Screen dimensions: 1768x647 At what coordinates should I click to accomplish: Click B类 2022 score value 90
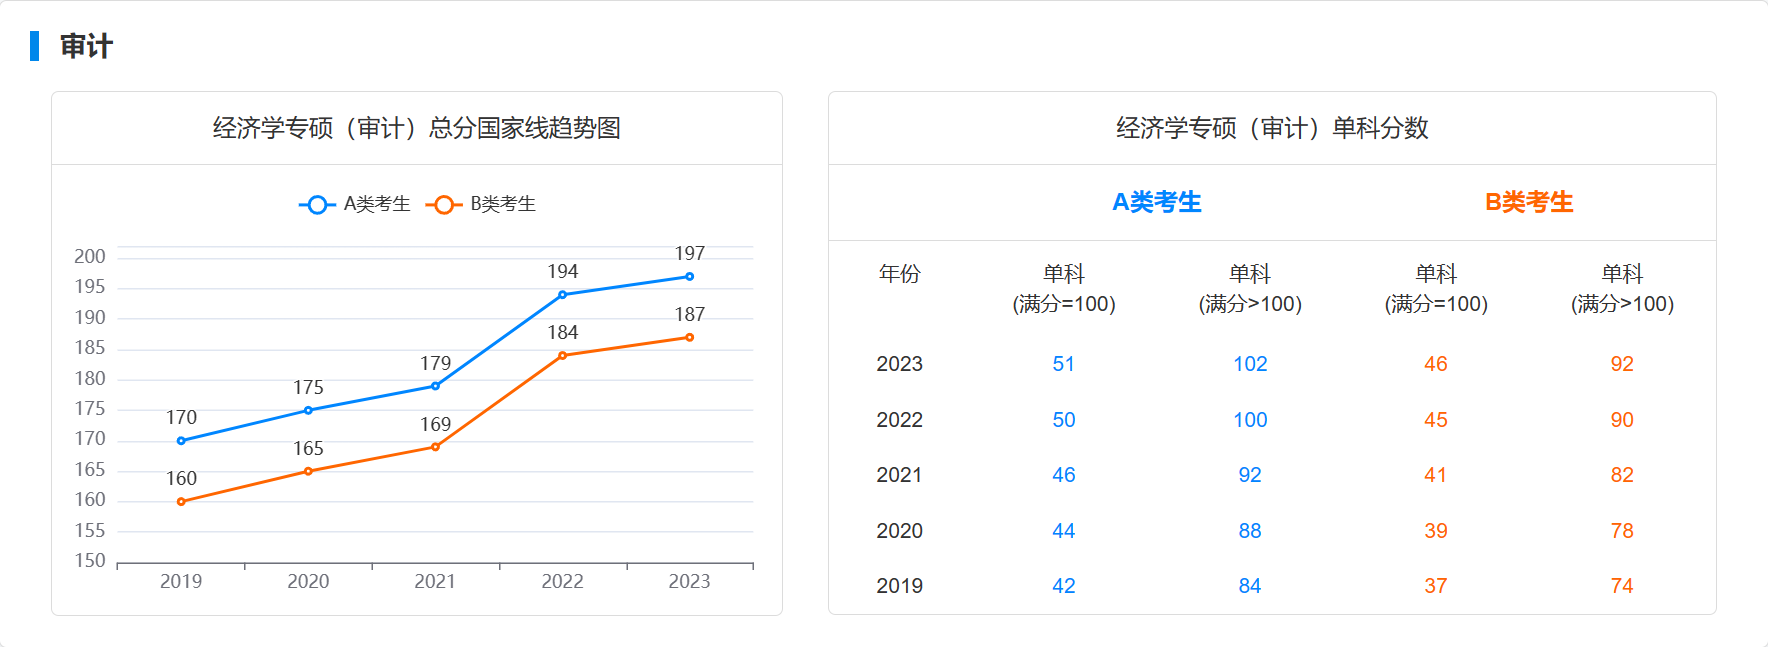click(1621, 420)
